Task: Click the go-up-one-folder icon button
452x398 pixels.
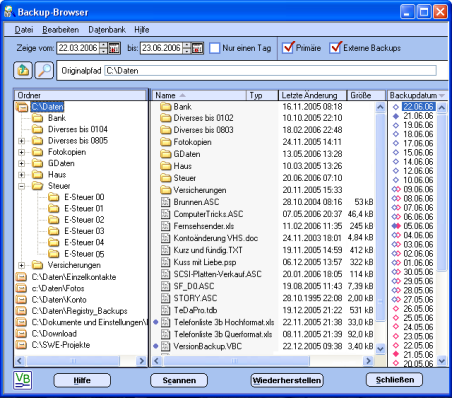Action: 23,70
